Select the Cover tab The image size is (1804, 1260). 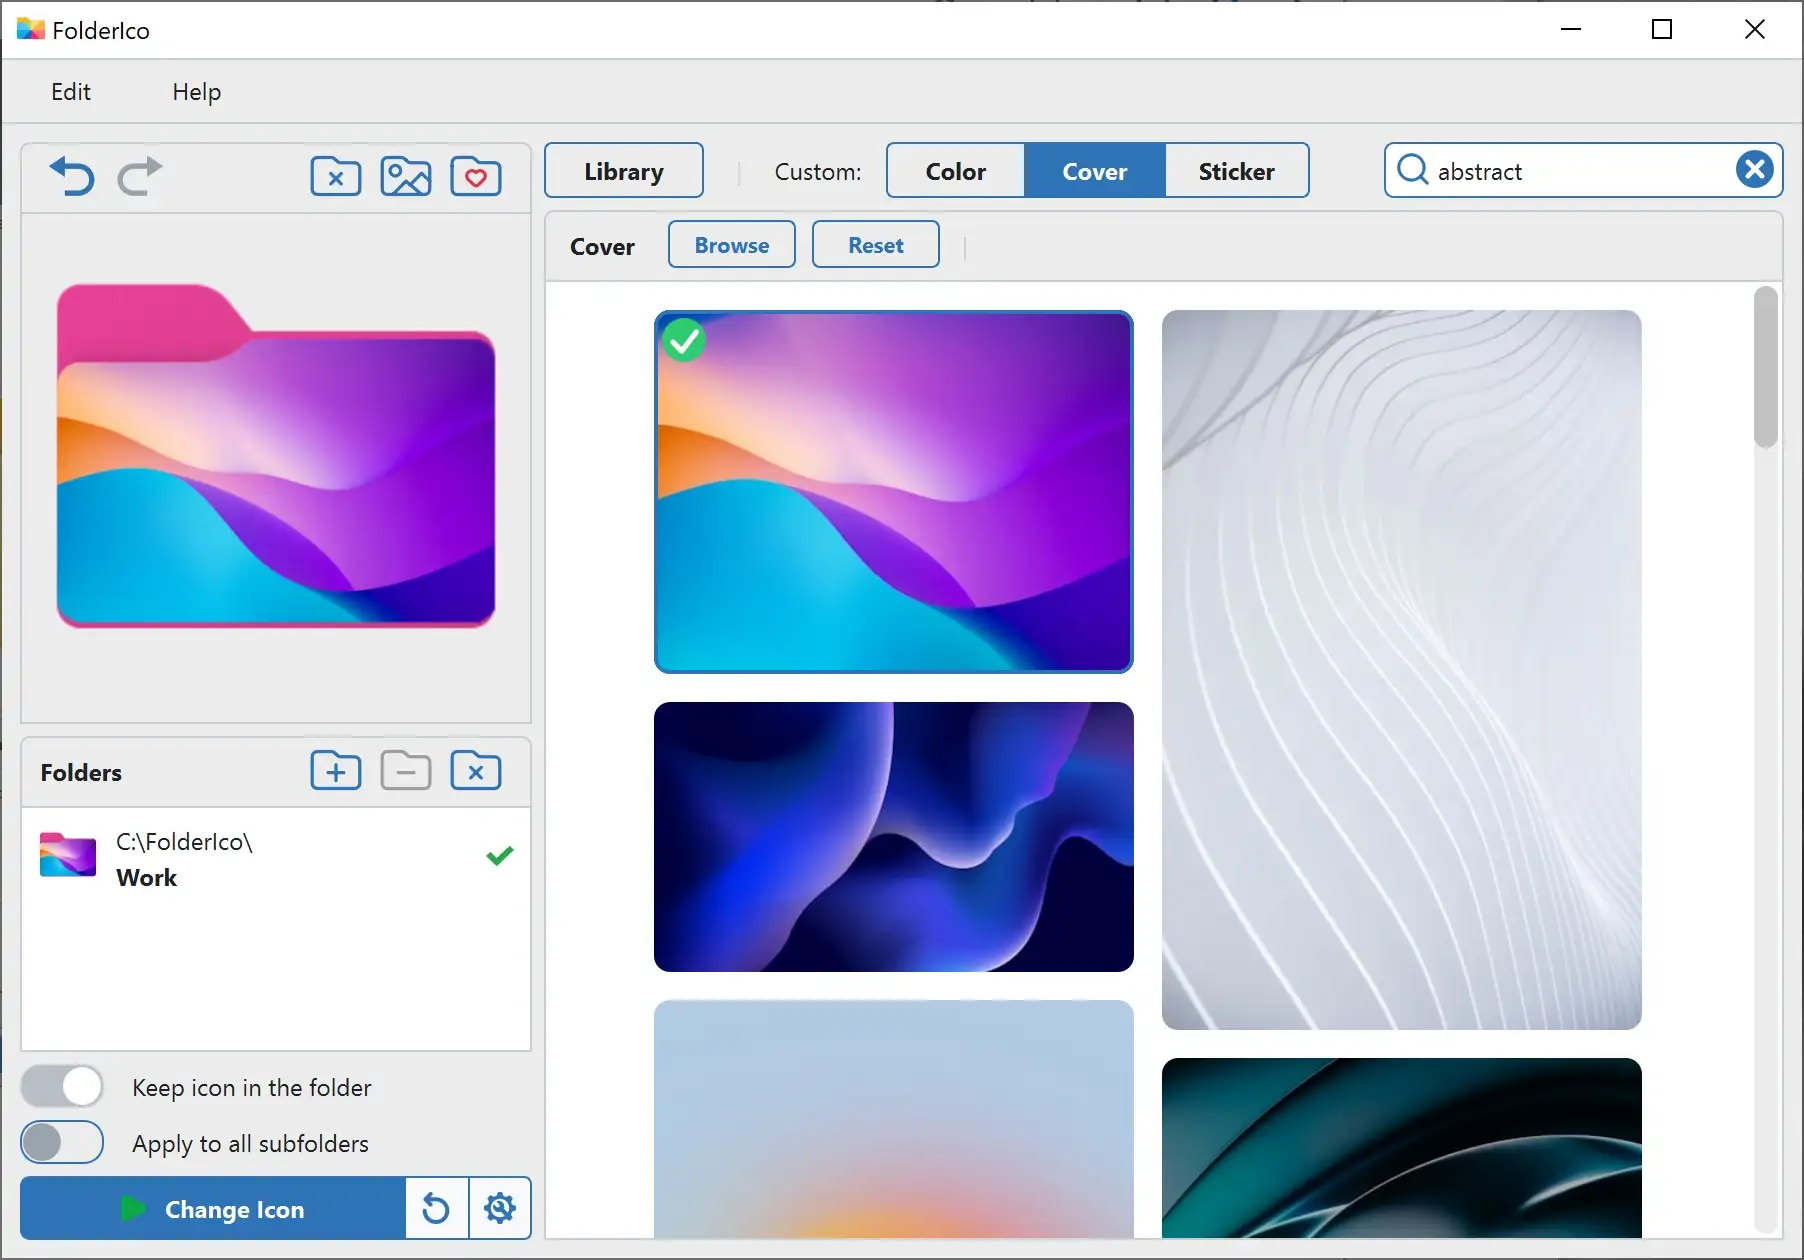pos(1095,171)
